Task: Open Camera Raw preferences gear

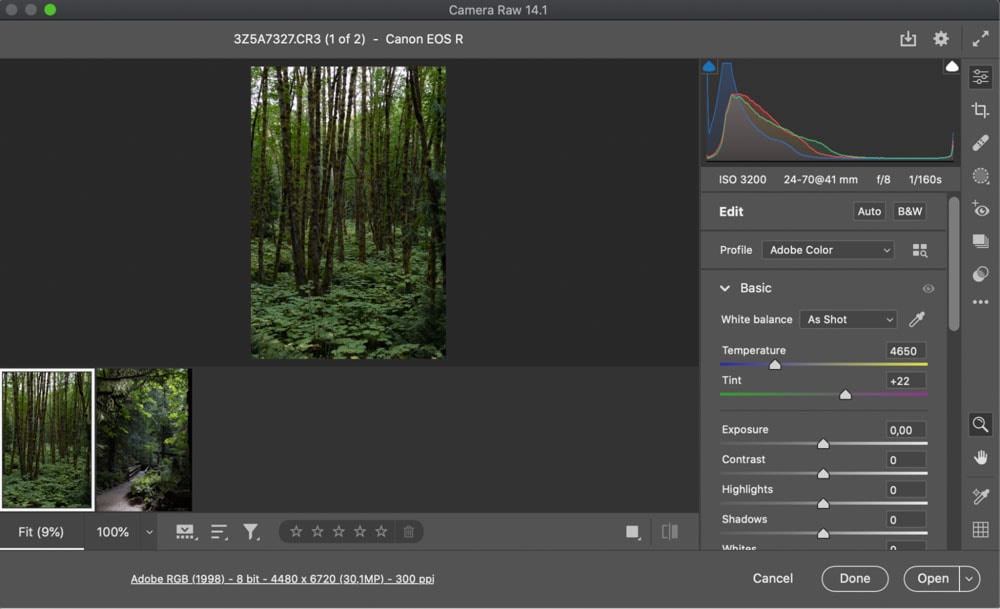Action: click(x=940, y=38)
